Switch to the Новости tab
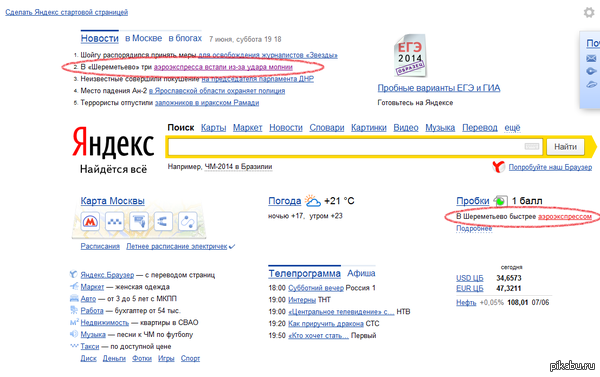The height and width of the screenshot is (377, 600). [x=99, y=39]
